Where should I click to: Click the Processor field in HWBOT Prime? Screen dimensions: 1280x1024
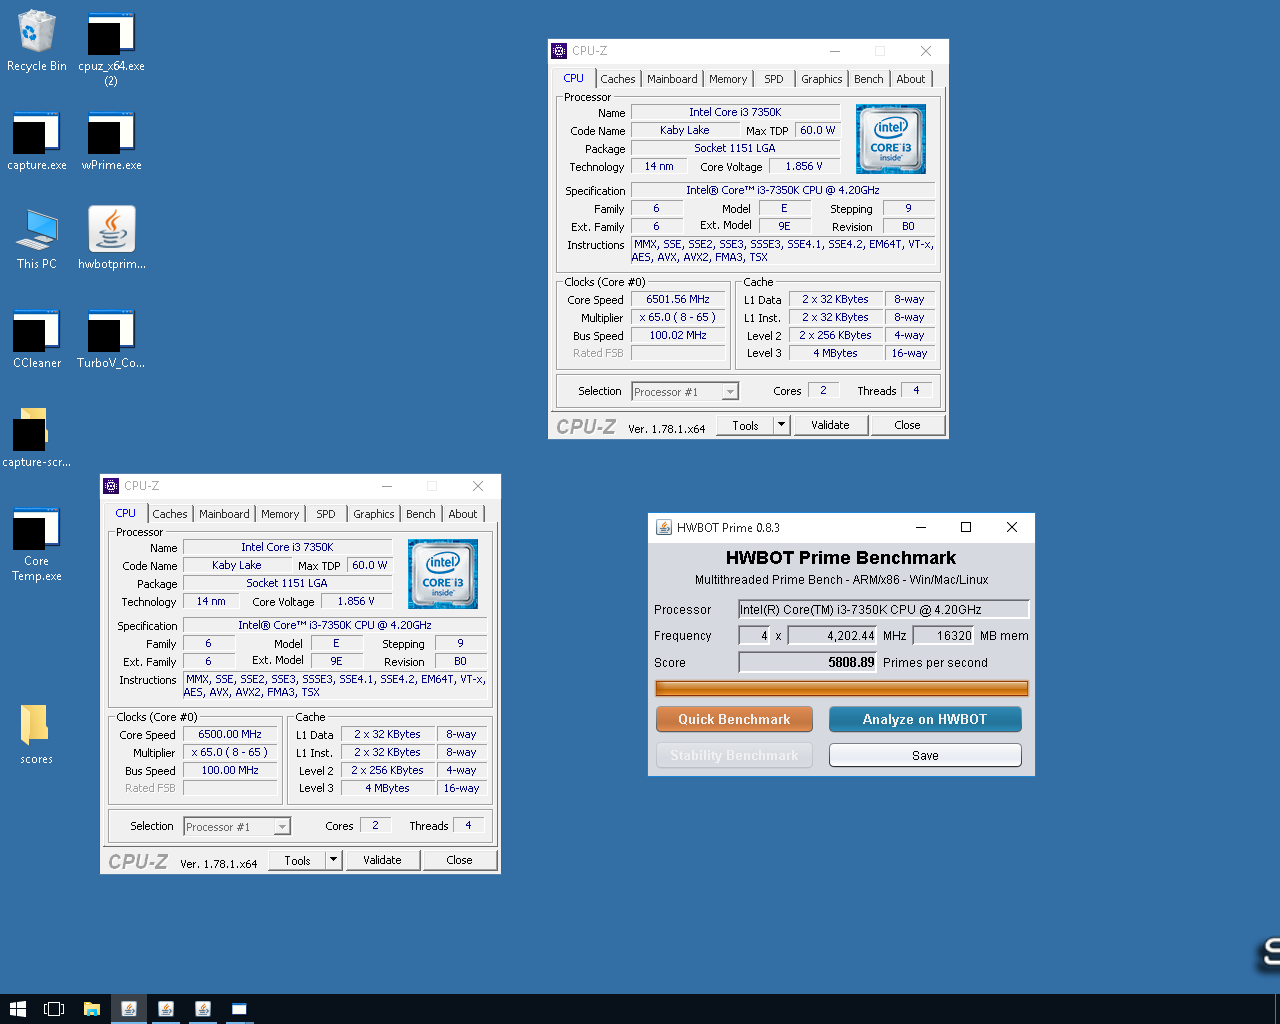point(883,609)
